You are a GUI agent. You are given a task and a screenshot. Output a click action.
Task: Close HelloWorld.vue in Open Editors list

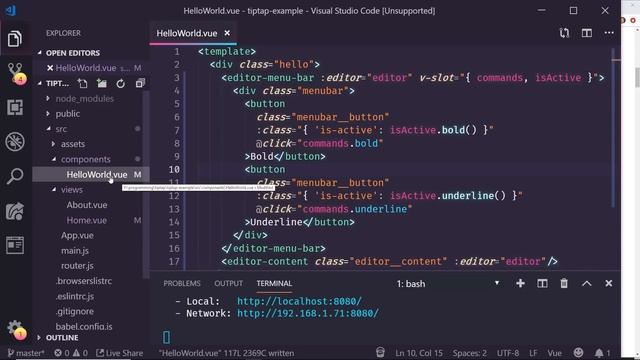50,68
